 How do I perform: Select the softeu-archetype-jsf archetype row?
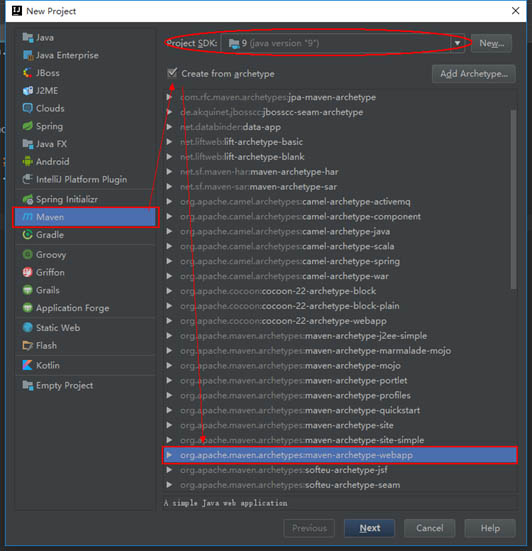[x=340, y=470]
